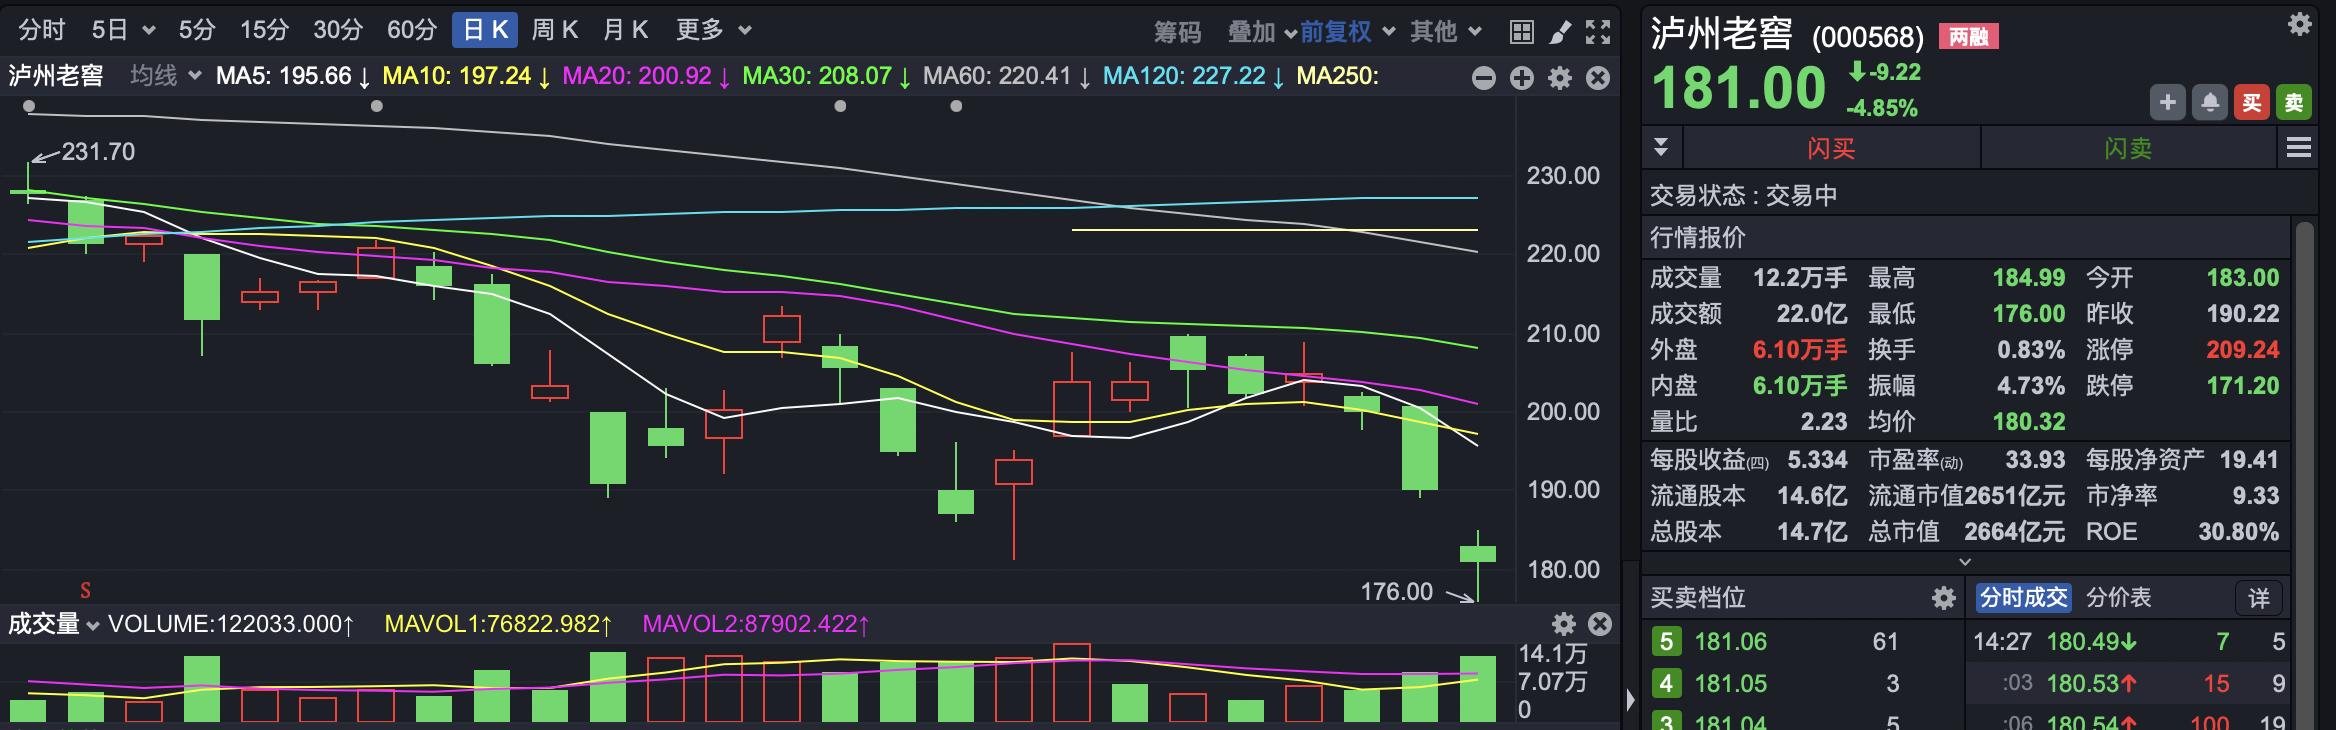Open volume indicator settings gear
This screenshot has width=2336, height=730.
click(1563, 625)
